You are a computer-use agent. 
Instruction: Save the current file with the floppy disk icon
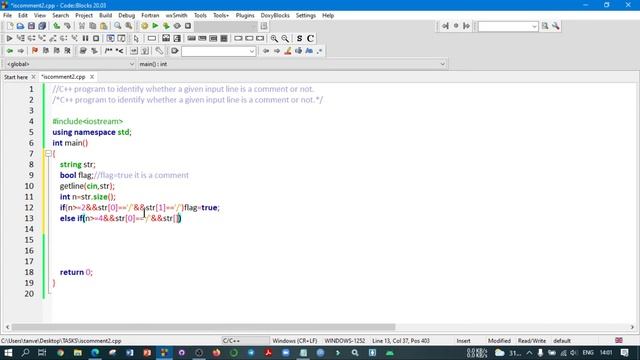coord(31,26)
